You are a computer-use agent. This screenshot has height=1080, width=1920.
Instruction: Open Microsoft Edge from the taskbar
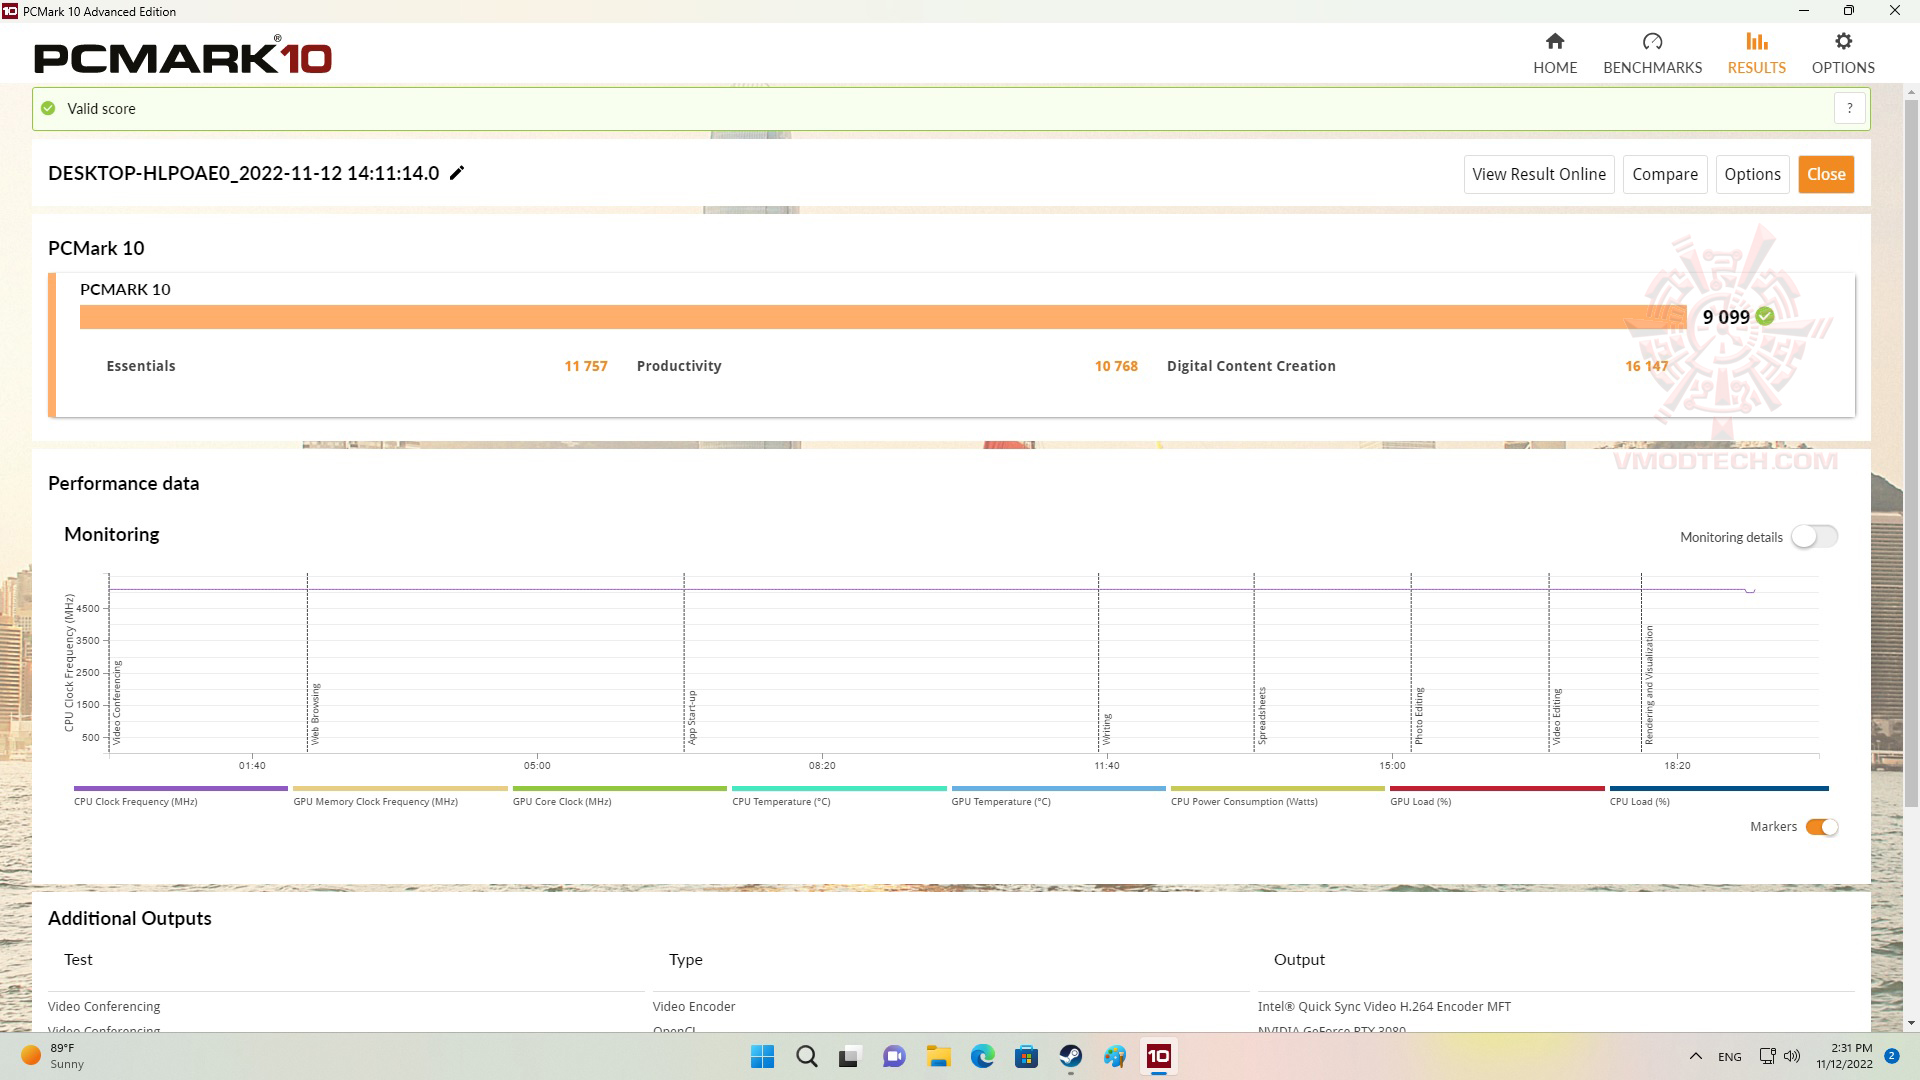(x=982, y=1056)
